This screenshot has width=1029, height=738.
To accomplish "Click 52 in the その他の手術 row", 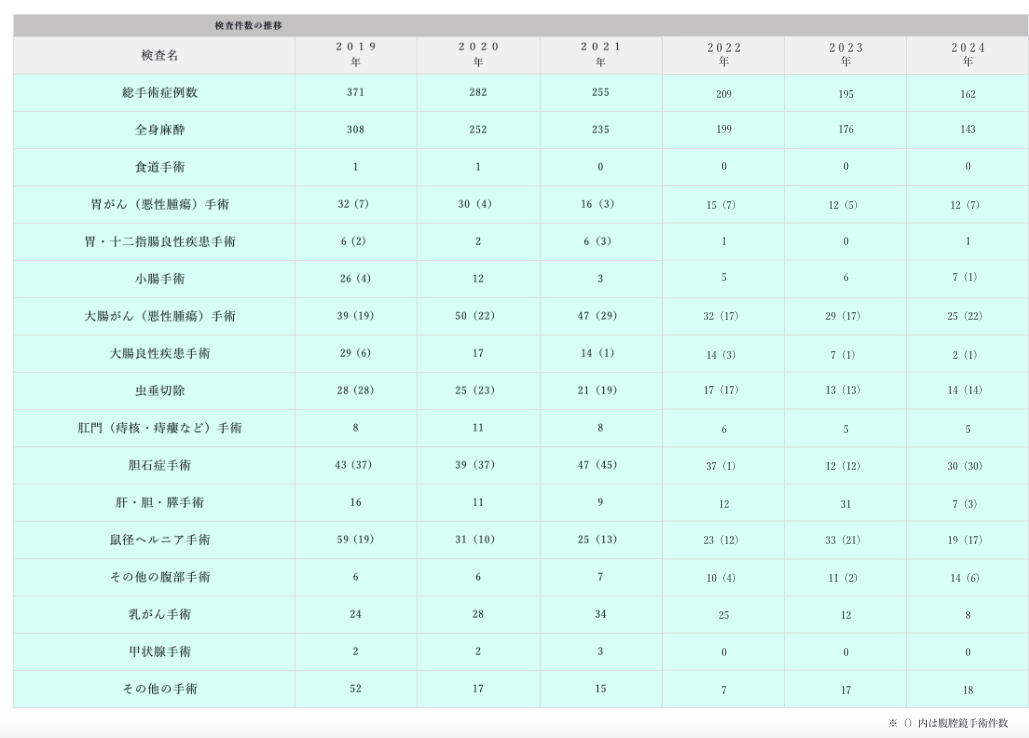I will pyautogui.click(x=356, y=689).
